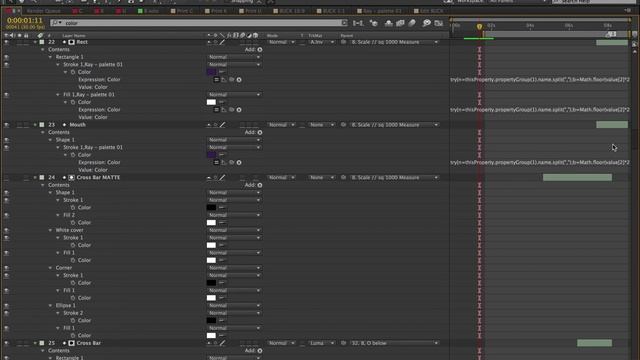Click the Color stopwatch under Cross Bar MATTE Fill 2

[x=73, y=223]
